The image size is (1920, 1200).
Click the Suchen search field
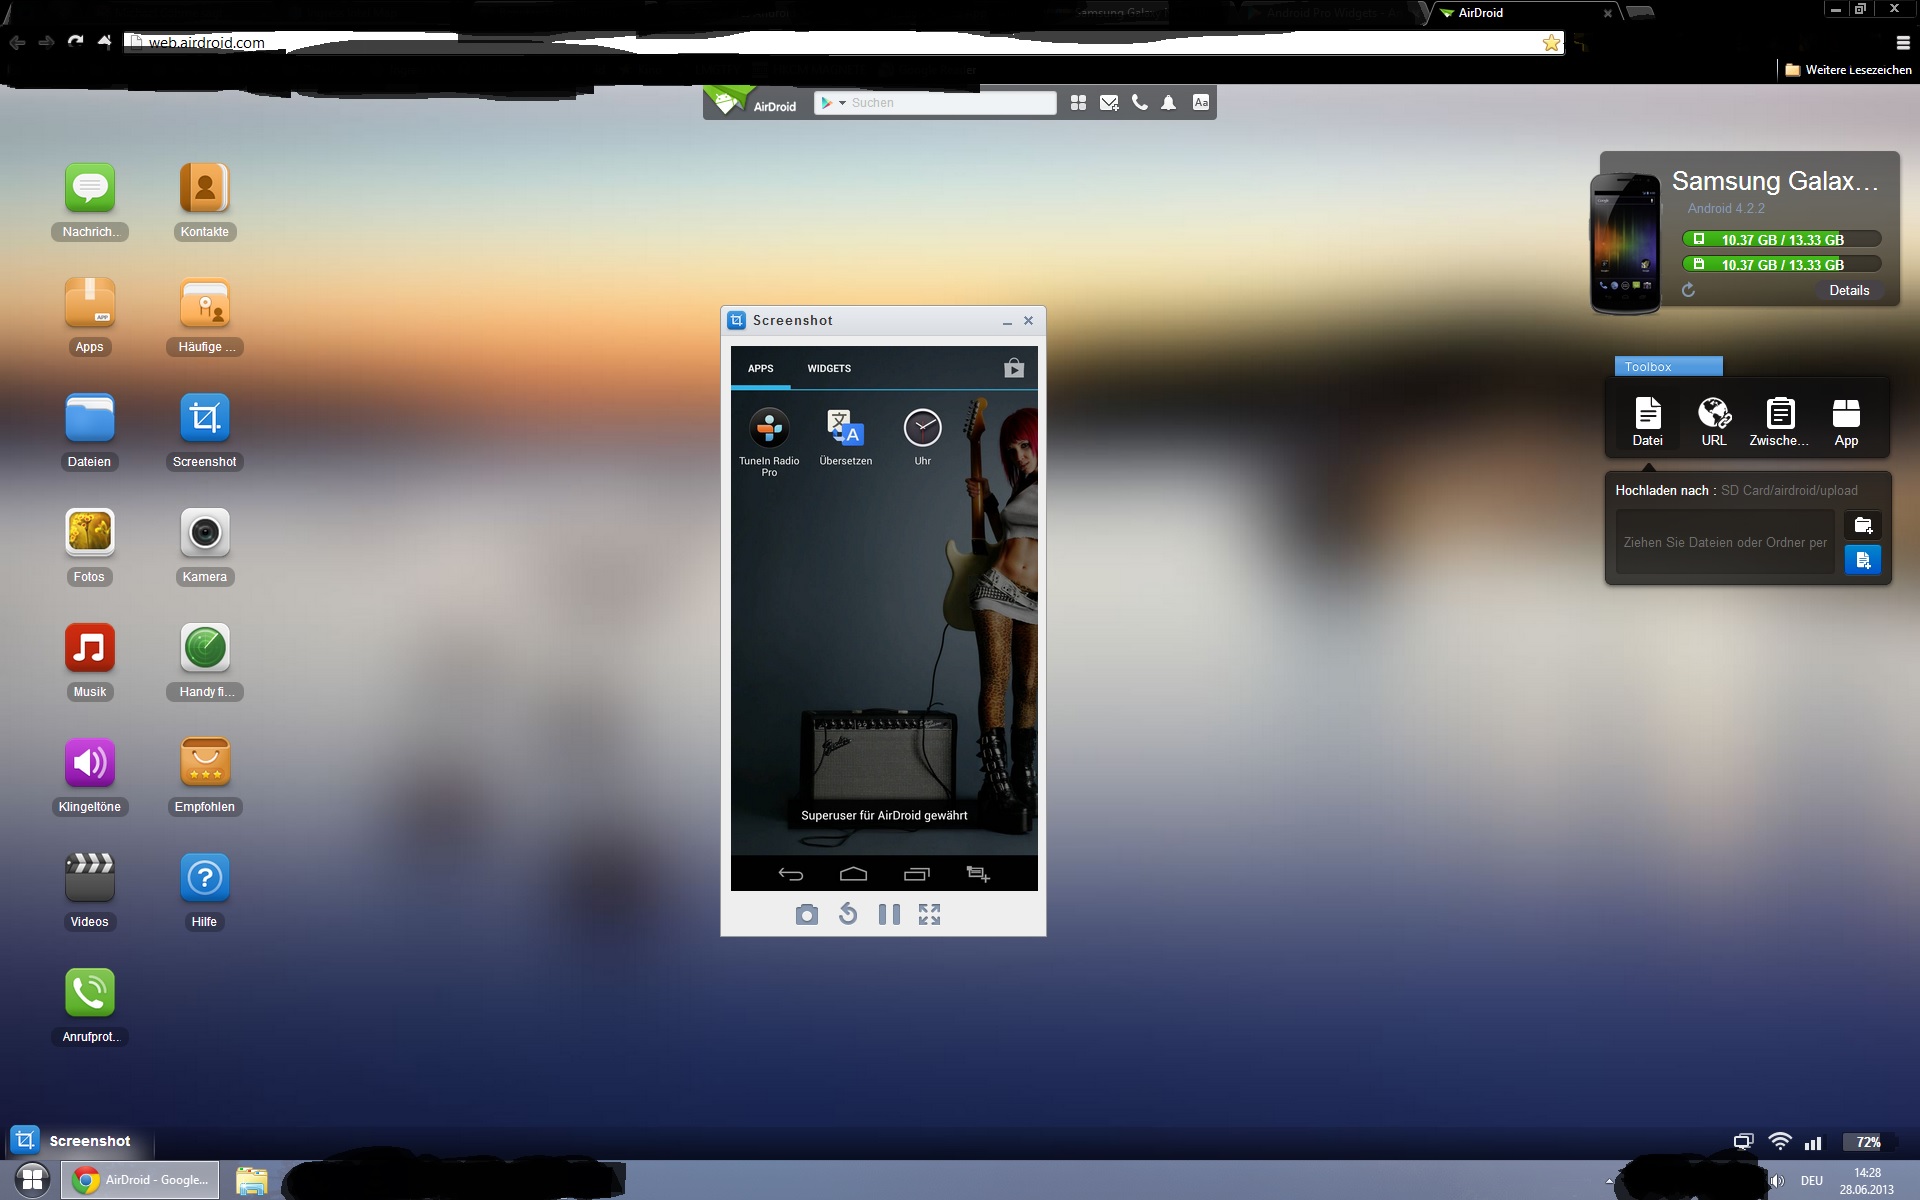pos(949,103)
